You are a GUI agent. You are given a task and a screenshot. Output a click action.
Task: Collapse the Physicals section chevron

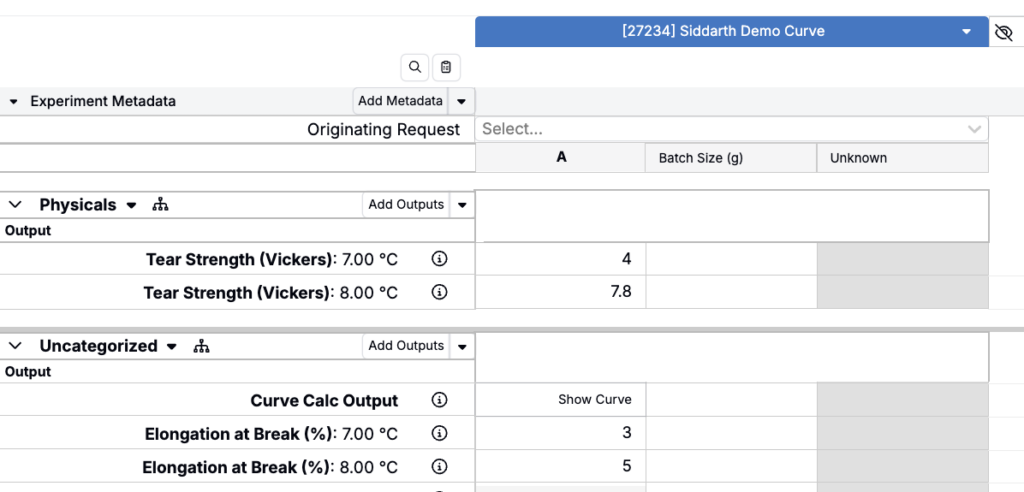(x=15, y=205)
